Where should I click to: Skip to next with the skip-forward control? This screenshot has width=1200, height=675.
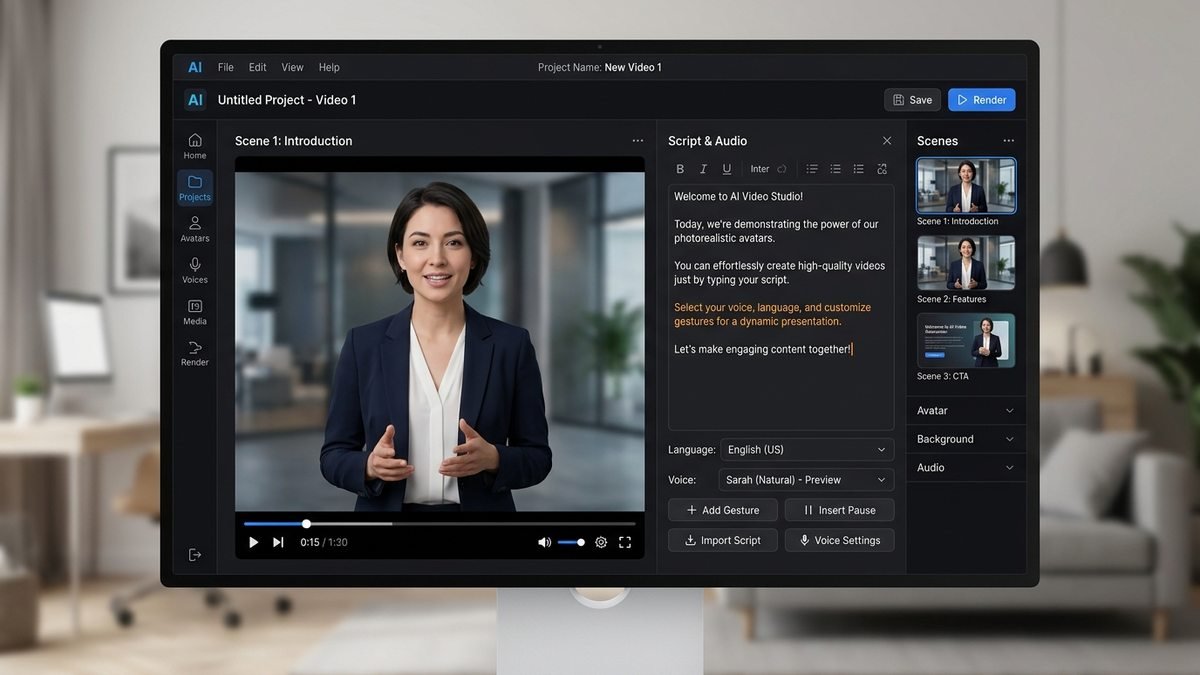278,542
